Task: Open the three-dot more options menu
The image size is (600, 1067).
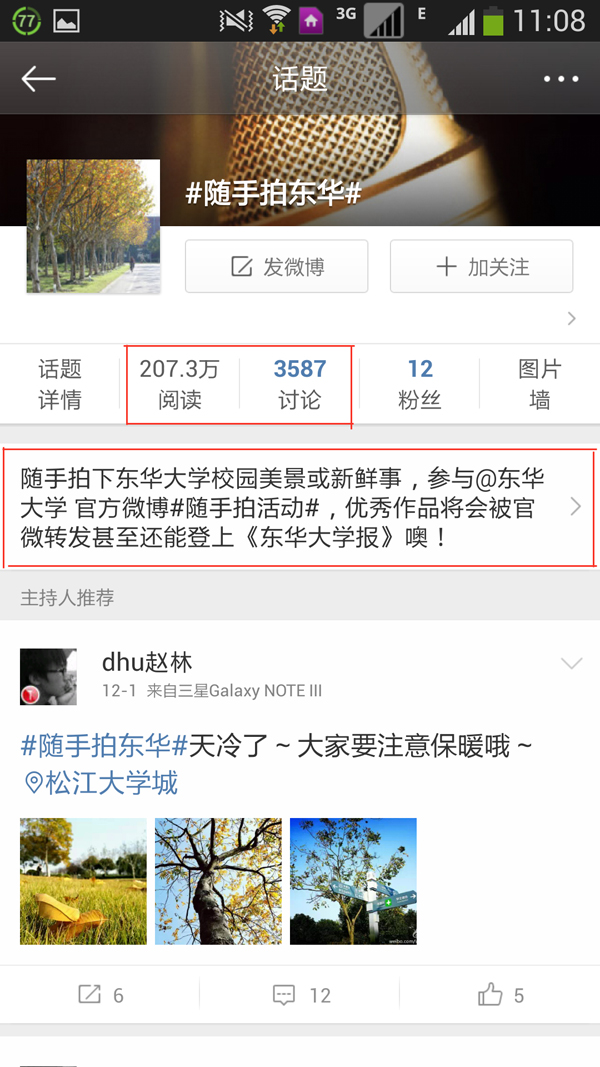Action: tap(561, 80)
